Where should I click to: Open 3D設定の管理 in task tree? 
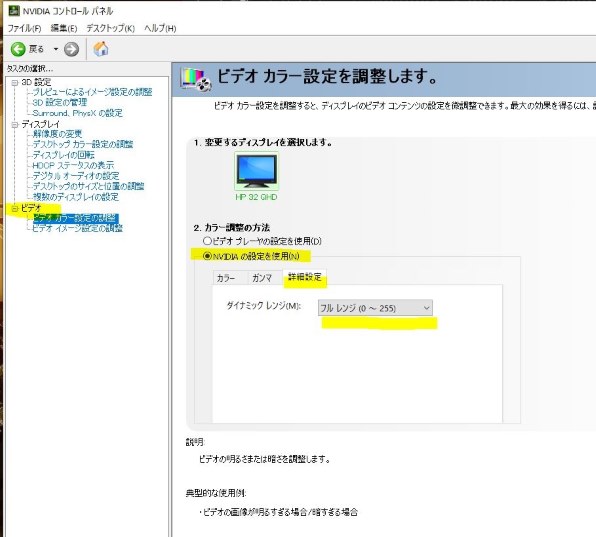[x=60, y=102]
